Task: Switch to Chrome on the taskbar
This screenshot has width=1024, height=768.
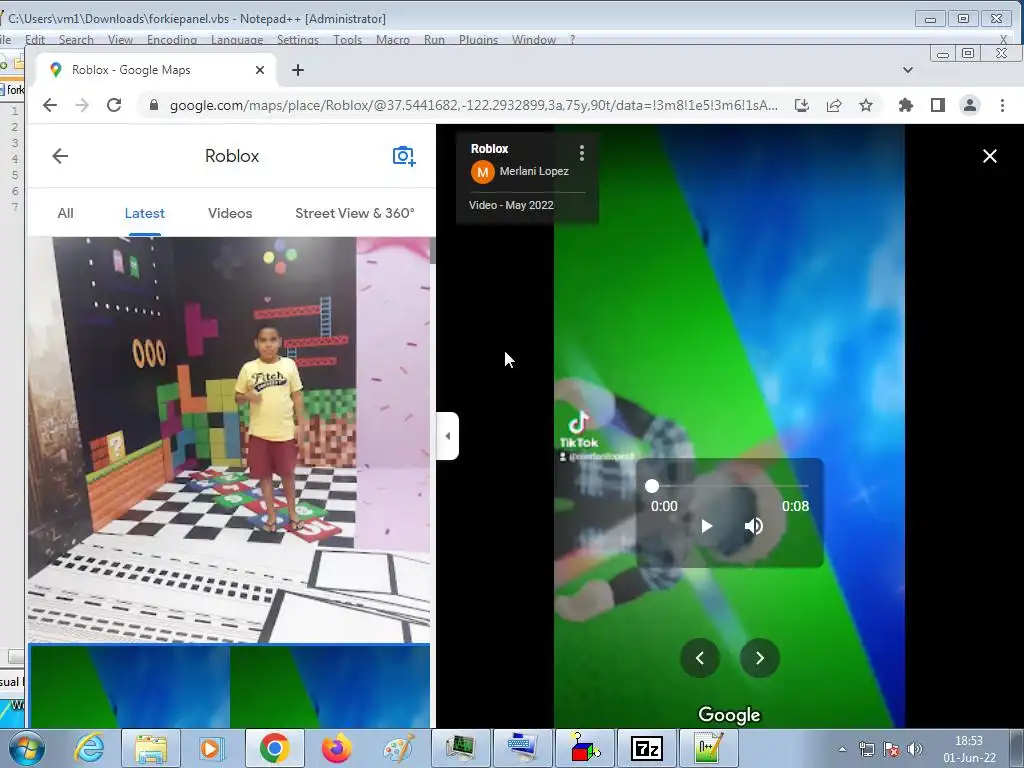Action: pos(274,748)
